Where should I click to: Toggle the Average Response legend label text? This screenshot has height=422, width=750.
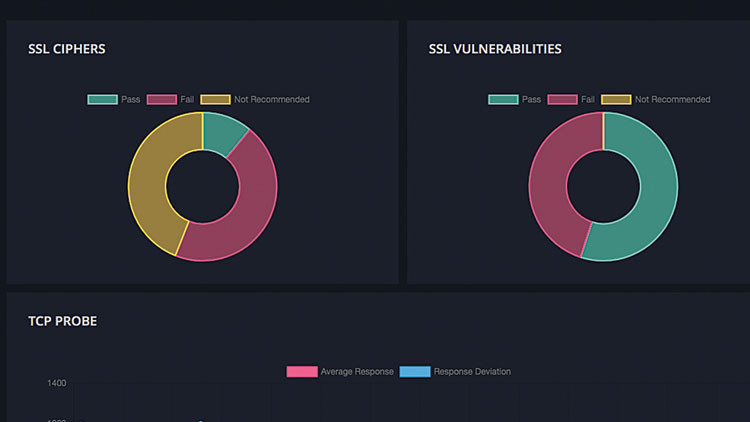point(357,372)
